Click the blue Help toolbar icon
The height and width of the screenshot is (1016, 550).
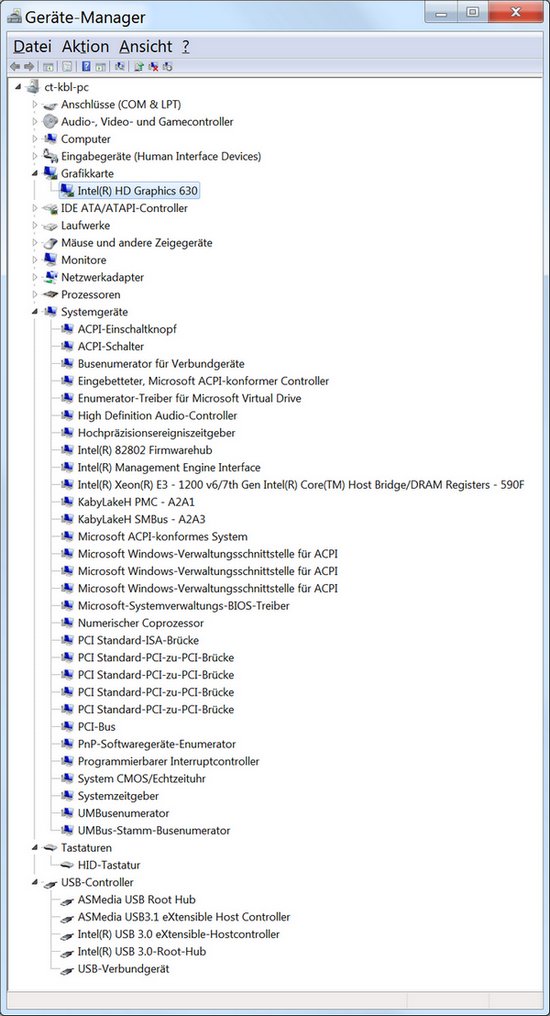coord(86,66)
